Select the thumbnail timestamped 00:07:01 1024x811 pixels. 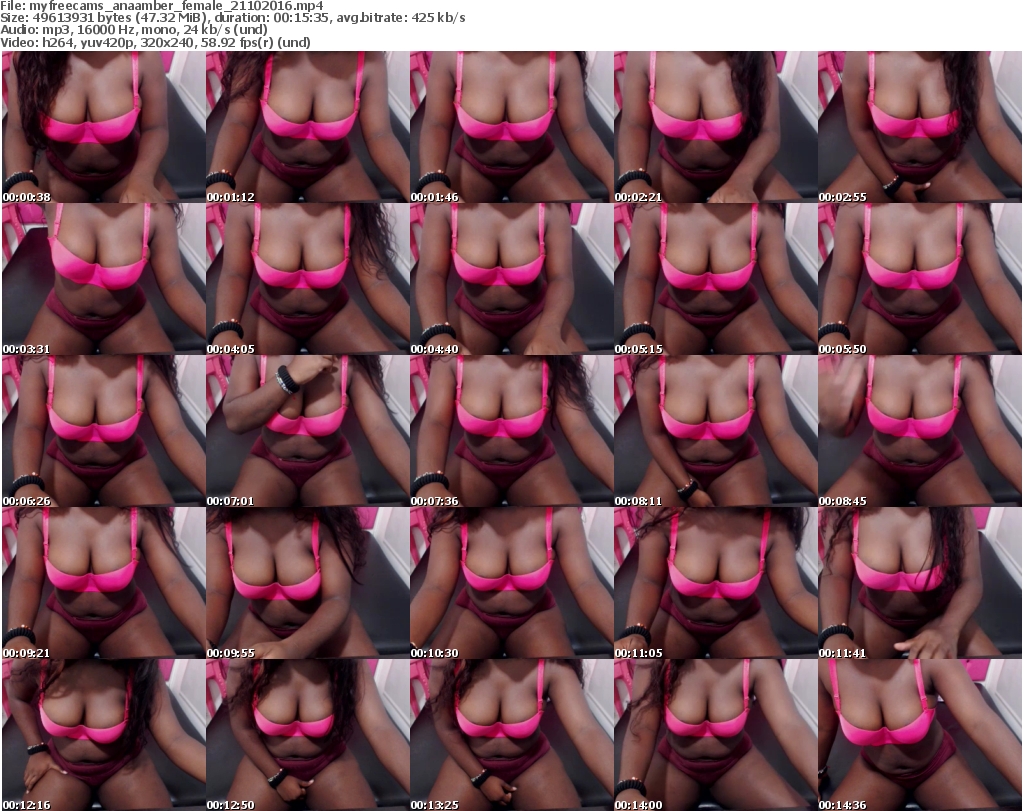point(308,431)
